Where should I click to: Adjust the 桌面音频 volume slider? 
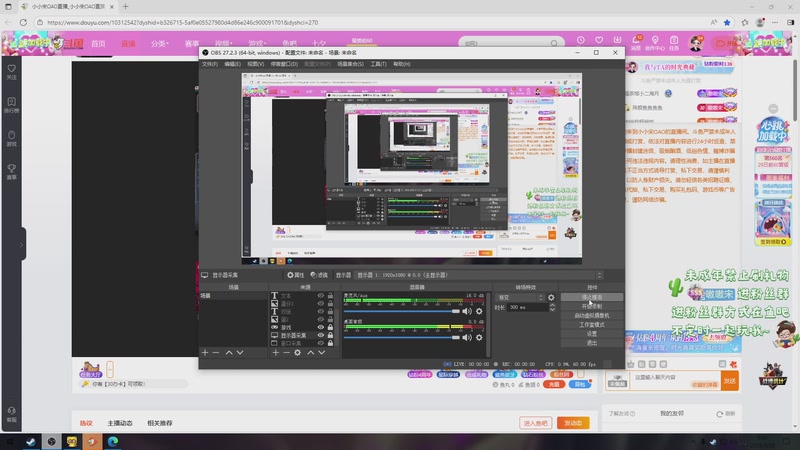click(x=402, y=337)
